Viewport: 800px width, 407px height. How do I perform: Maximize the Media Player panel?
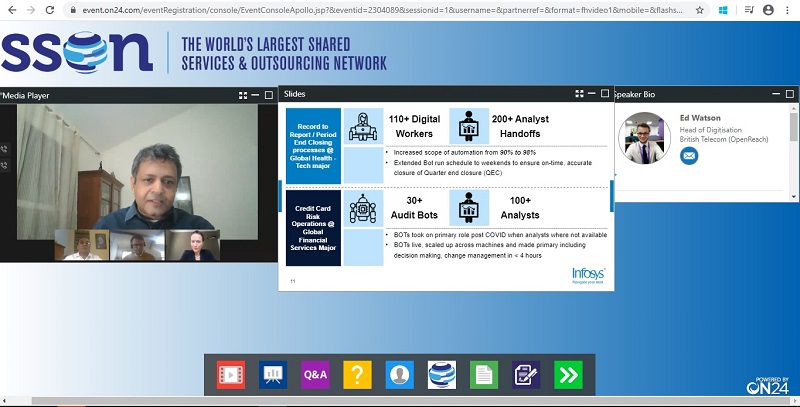[x=269, y=95]
